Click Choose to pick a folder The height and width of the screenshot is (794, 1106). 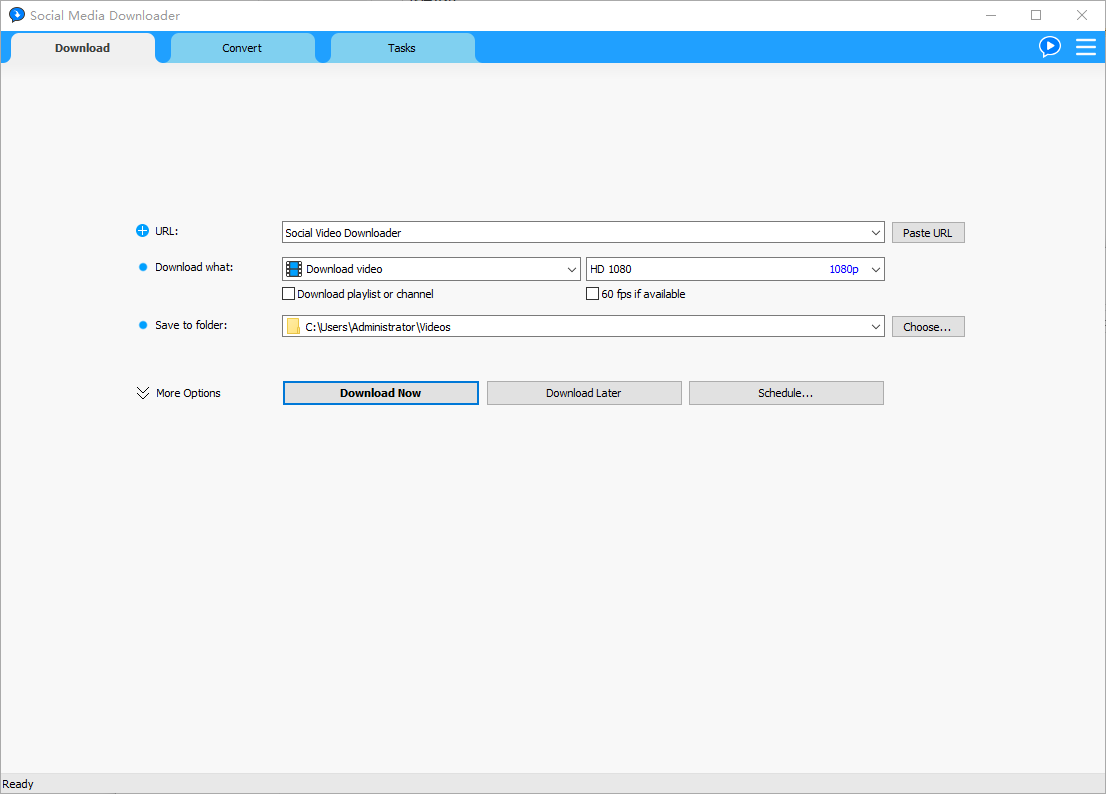tap(927, 326)
